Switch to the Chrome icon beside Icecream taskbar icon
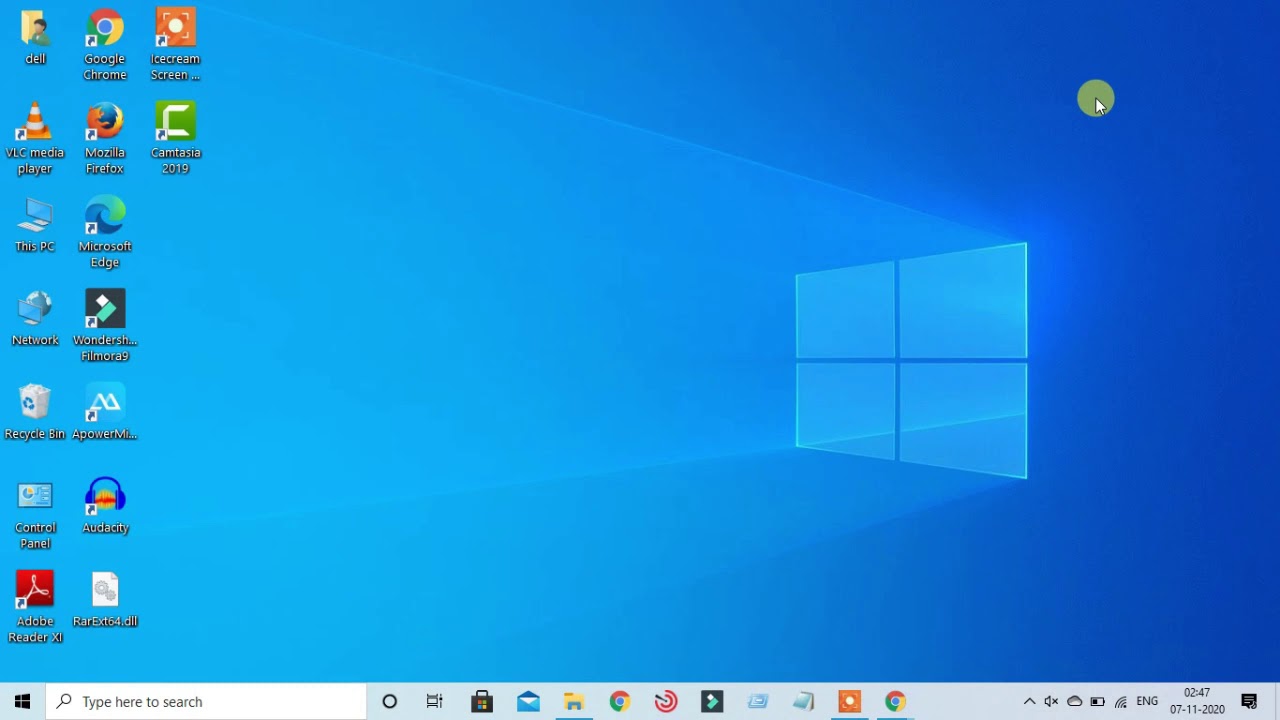Viewport: 1280px width, 720px height. pos(895,701)
